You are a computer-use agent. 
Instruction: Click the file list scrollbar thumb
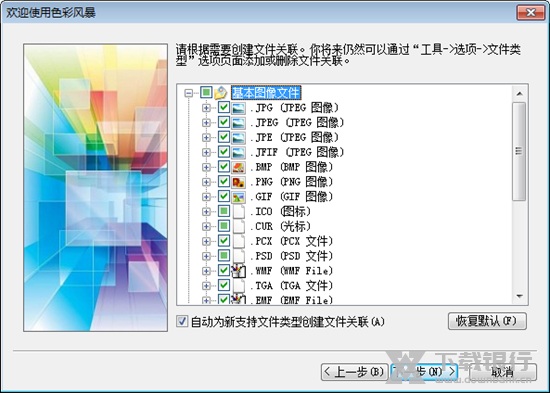click(519, 151)
